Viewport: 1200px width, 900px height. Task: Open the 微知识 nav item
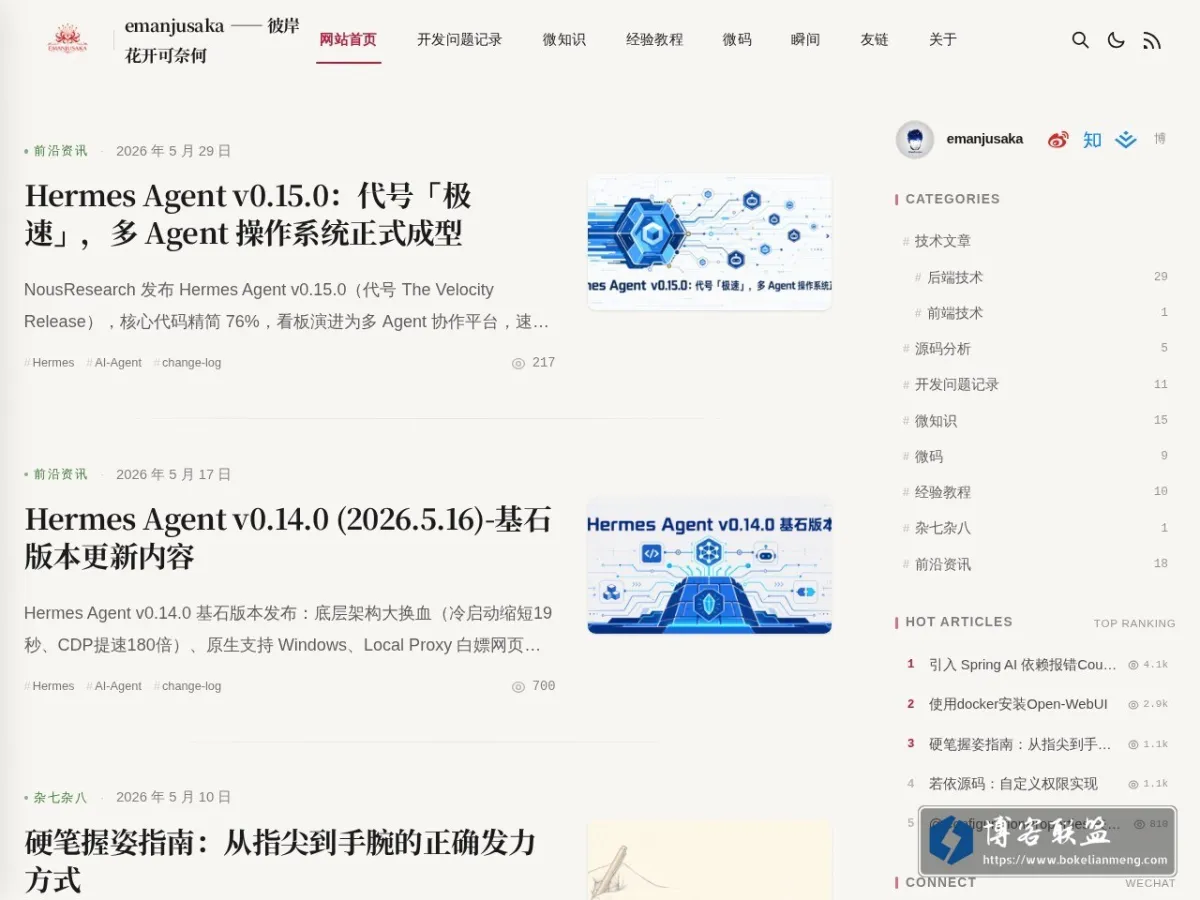point(564,40)
